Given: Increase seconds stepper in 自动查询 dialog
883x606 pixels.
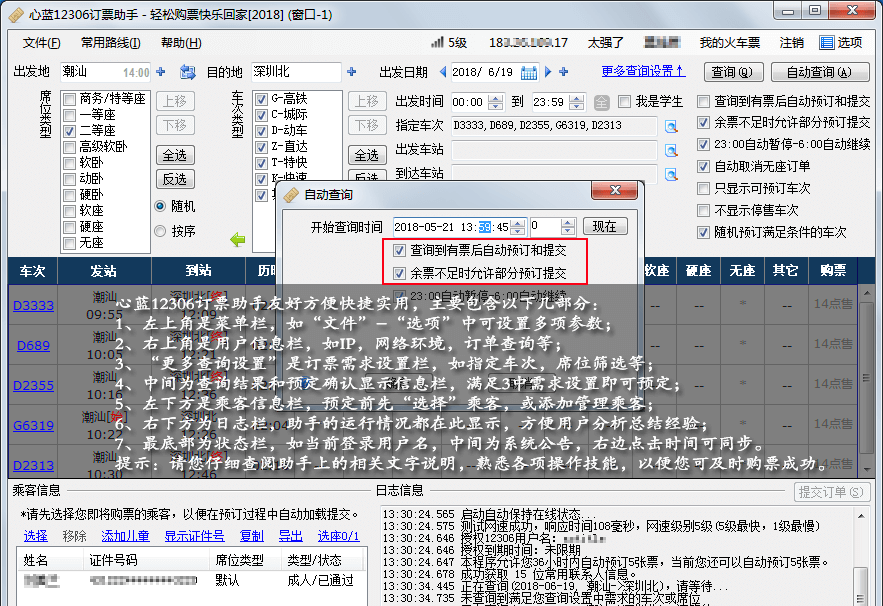Looking at the screenshot, I should coord(515,221).
